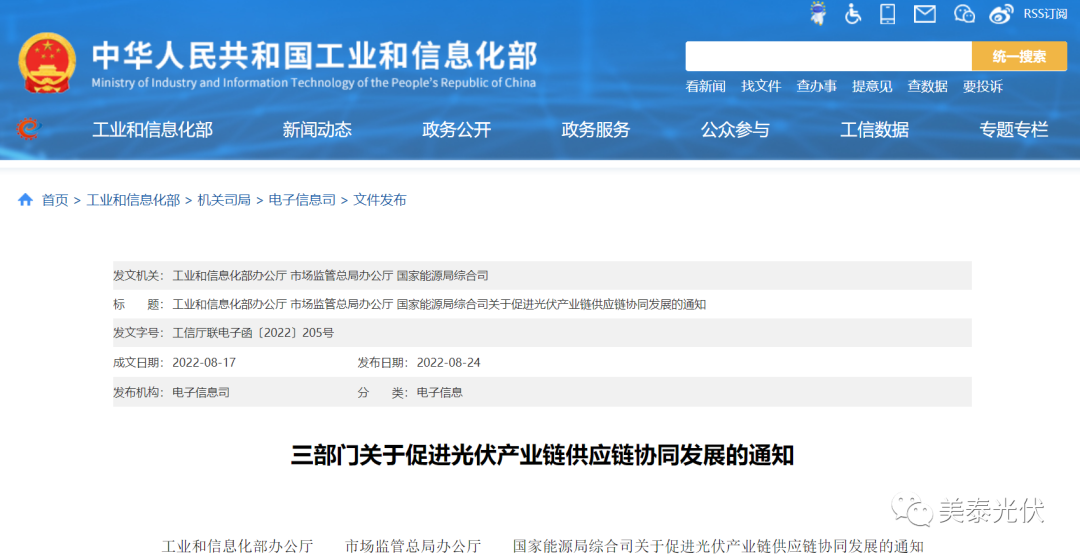
Task: Go to 首页 in the breadcrumb
Action: (55, 200)
